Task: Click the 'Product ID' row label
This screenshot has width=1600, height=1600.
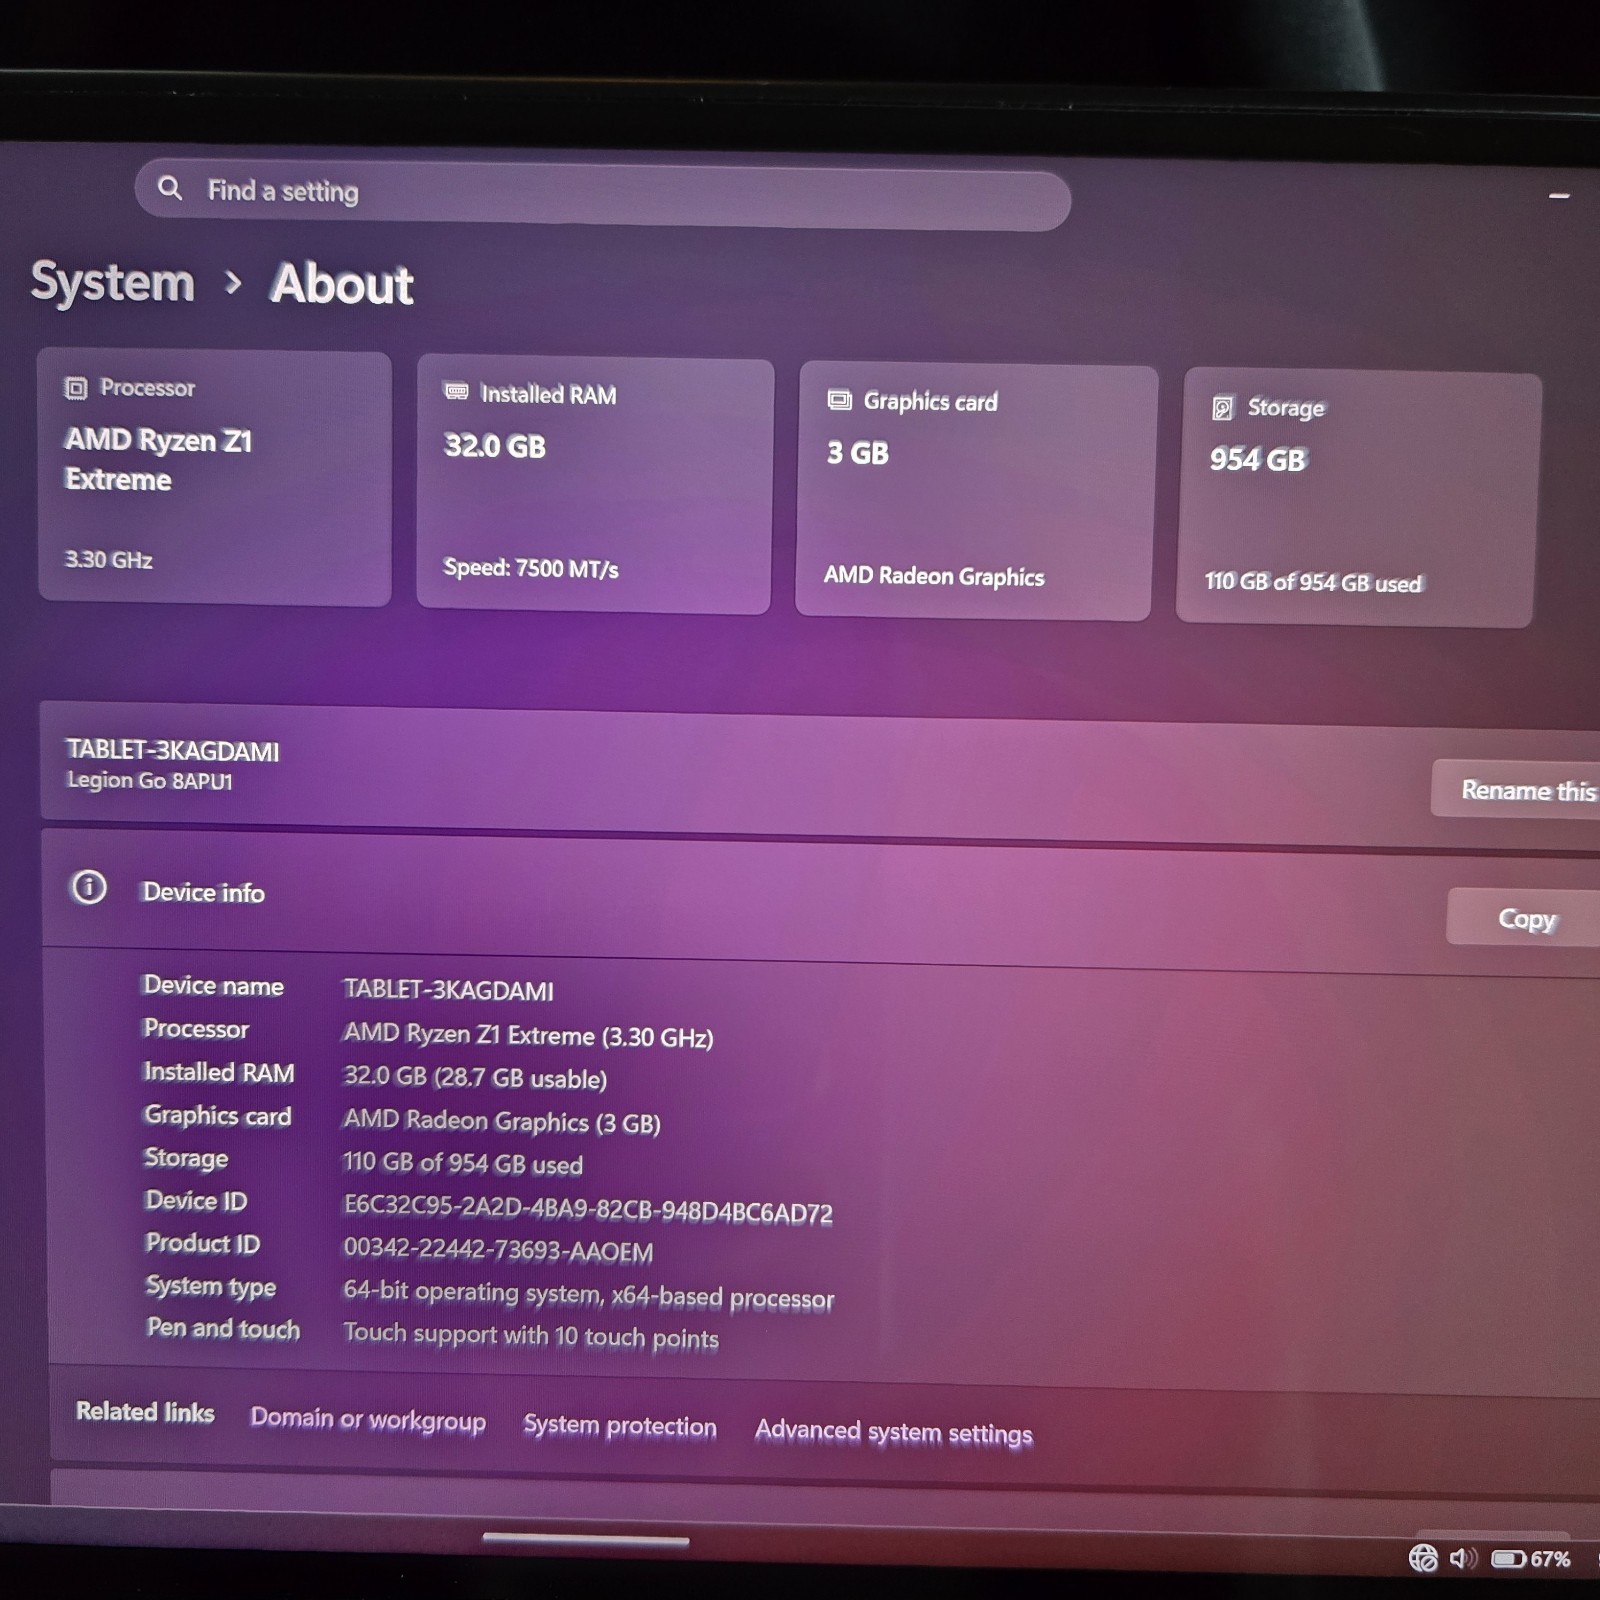Action: (x=203, y=1243)
